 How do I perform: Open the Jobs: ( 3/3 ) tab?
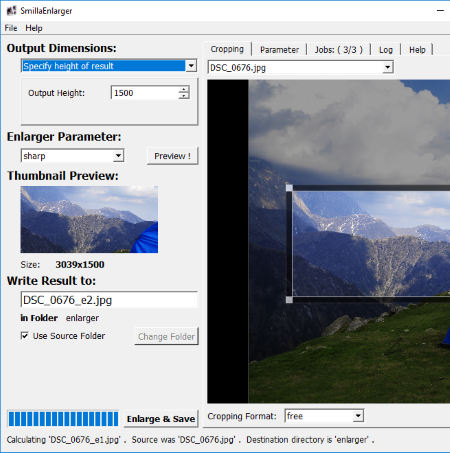338,50
